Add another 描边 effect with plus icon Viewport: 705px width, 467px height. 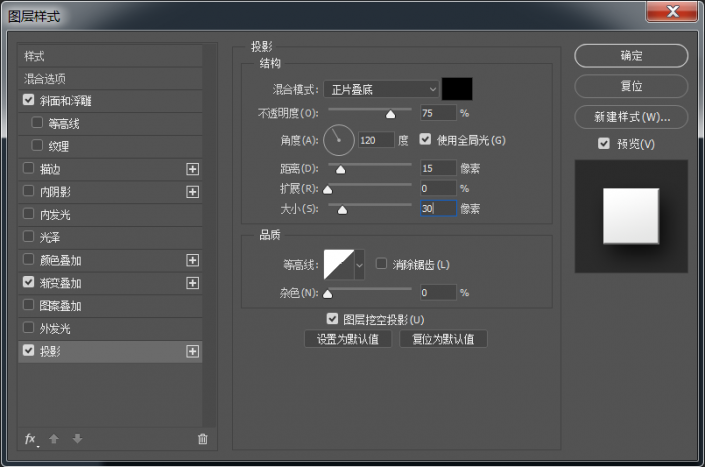point(192,169)
